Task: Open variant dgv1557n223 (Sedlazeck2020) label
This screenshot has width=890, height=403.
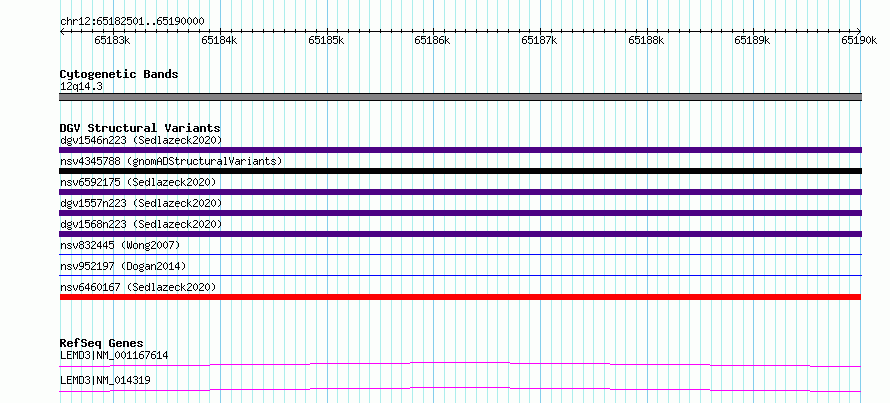Action: coord(141,203)
